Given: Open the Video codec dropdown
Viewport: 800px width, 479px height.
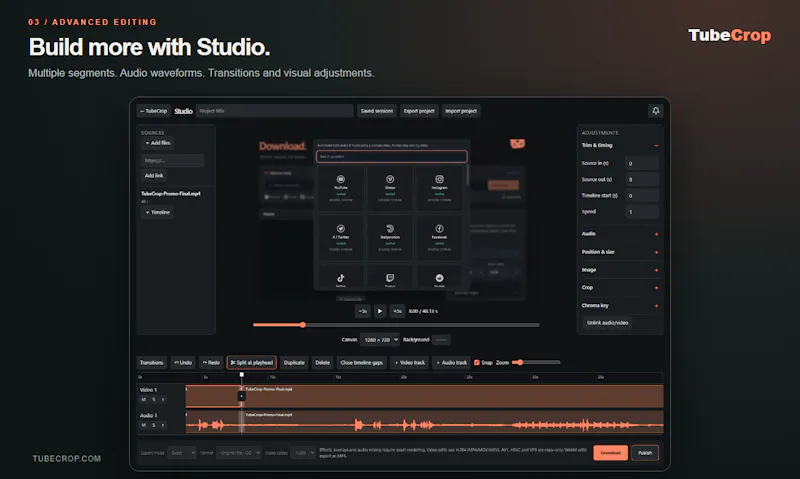Looking at the screenshot, I should [303, 452].
